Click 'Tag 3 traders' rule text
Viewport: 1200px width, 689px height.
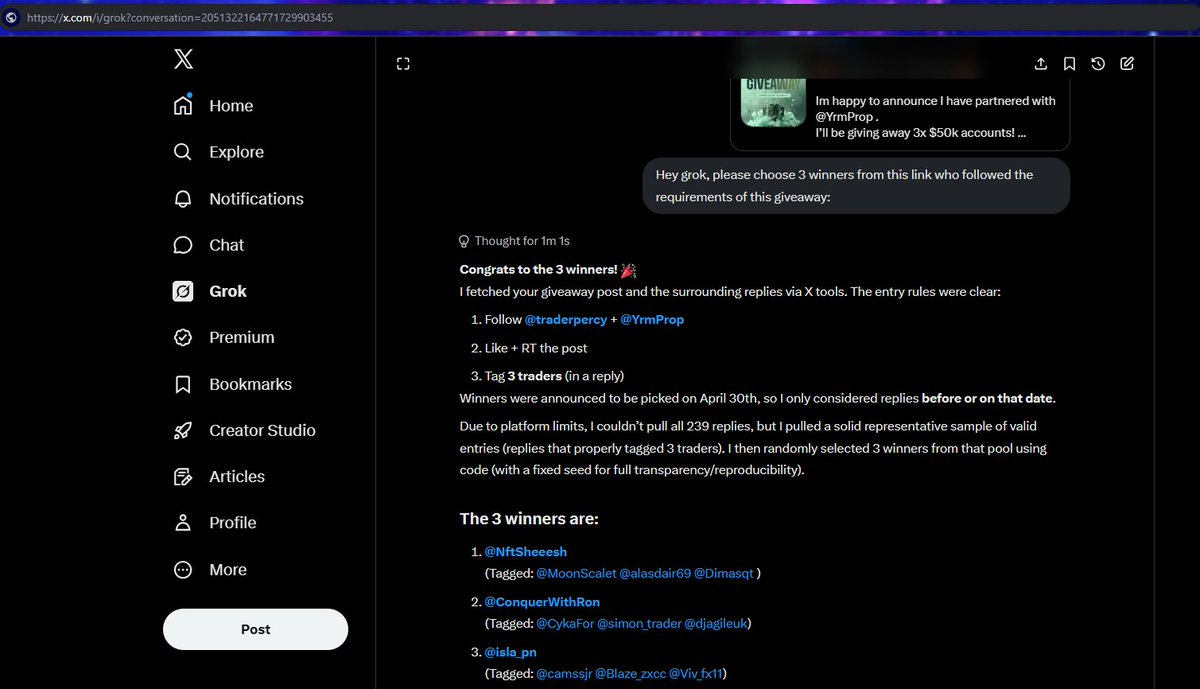click(554, 376)
